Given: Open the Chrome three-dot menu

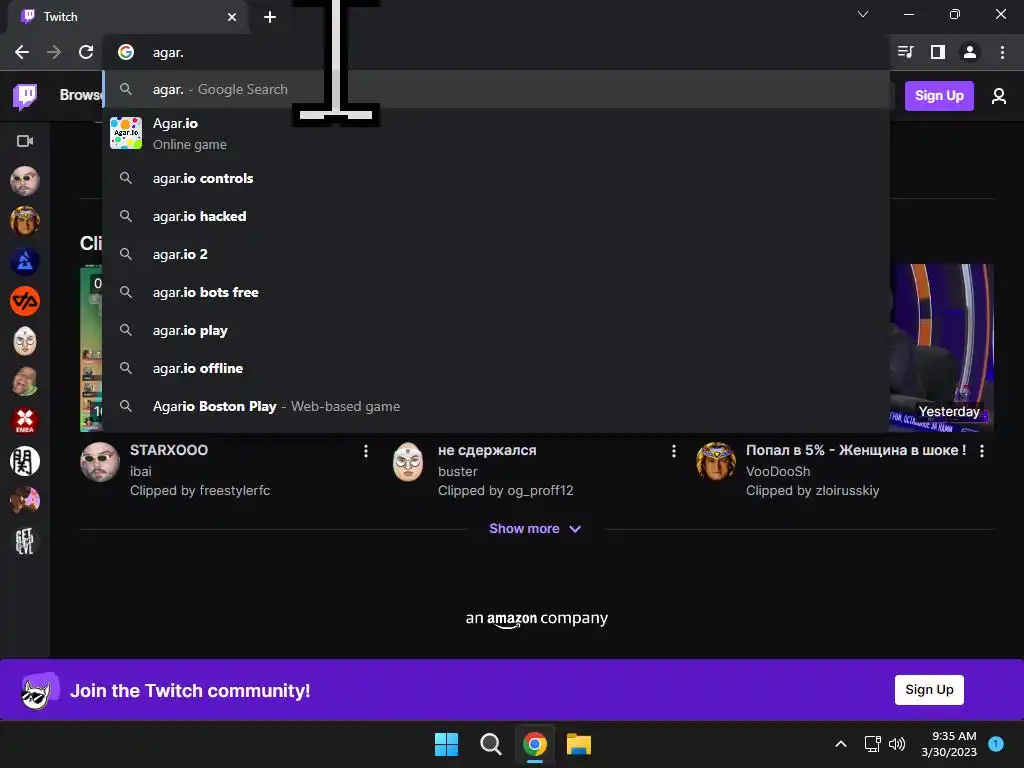Looking at the screenshot, I should tap(1002, 52).
